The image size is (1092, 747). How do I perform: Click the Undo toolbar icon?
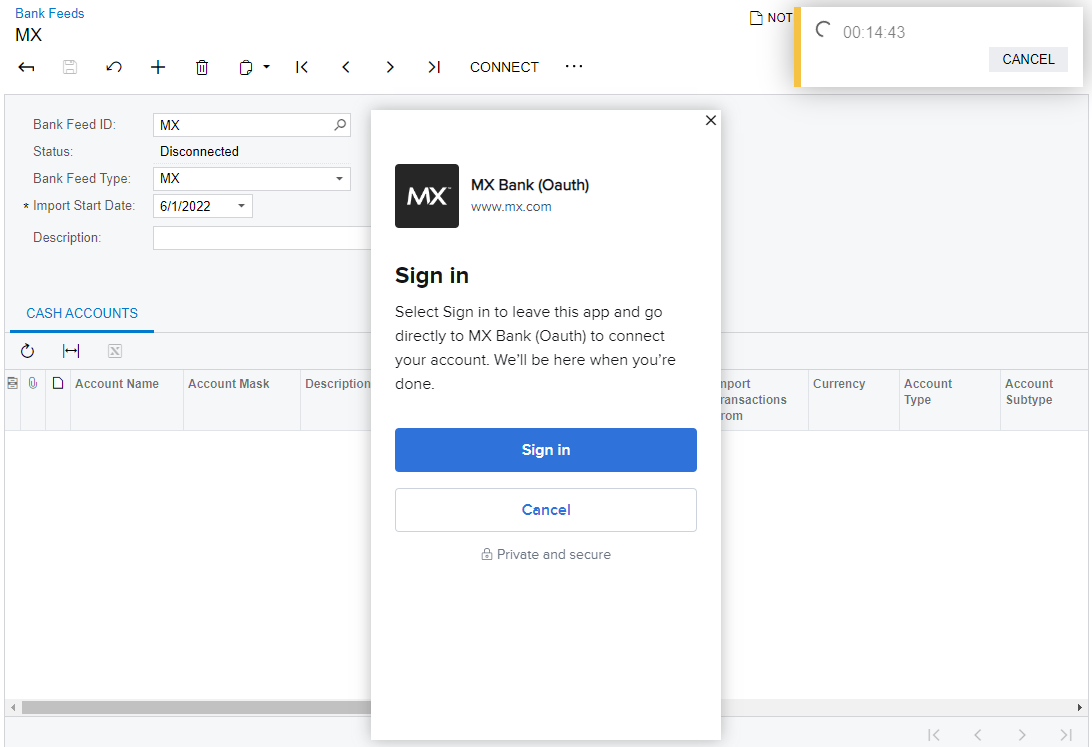(x=114, y=67)
